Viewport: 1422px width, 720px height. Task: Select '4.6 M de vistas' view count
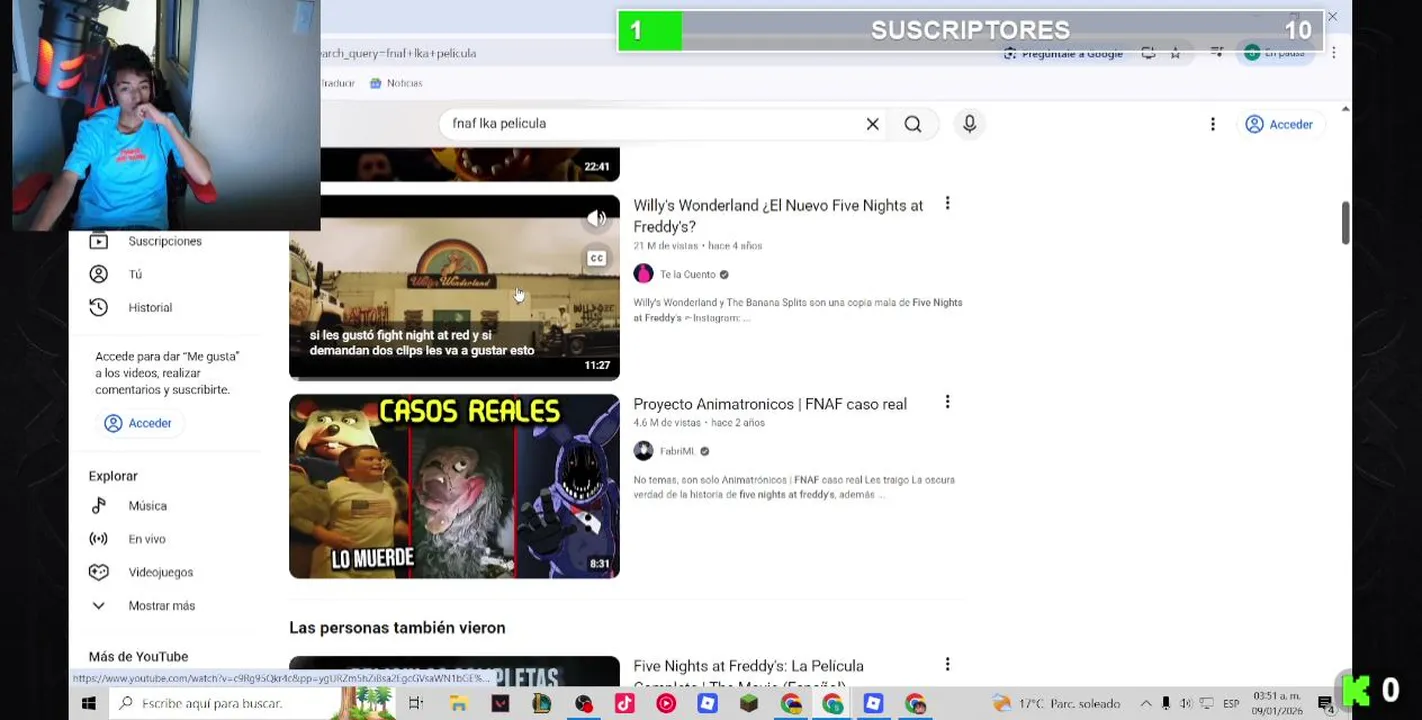click(667, 423)
